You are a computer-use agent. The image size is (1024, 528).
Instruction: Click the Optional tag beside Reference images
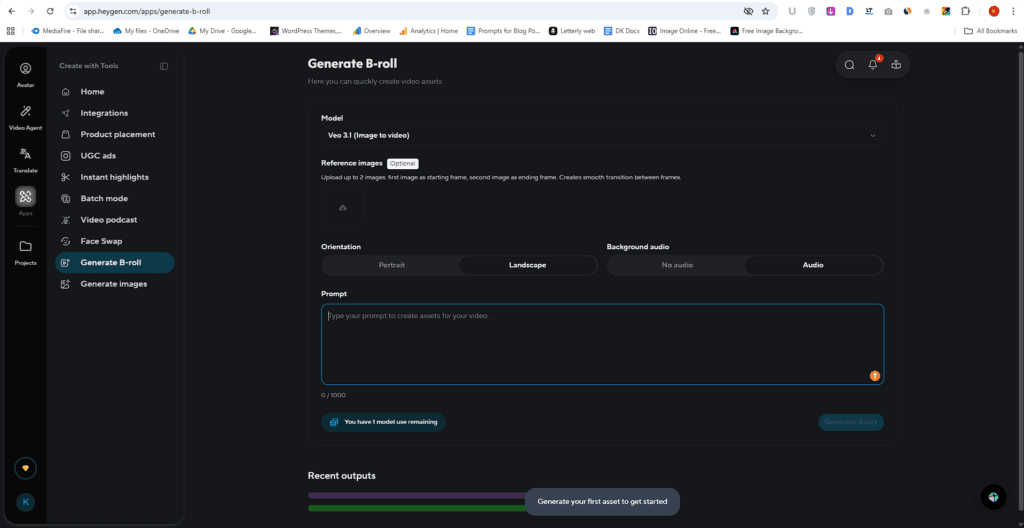pos(402,163)
